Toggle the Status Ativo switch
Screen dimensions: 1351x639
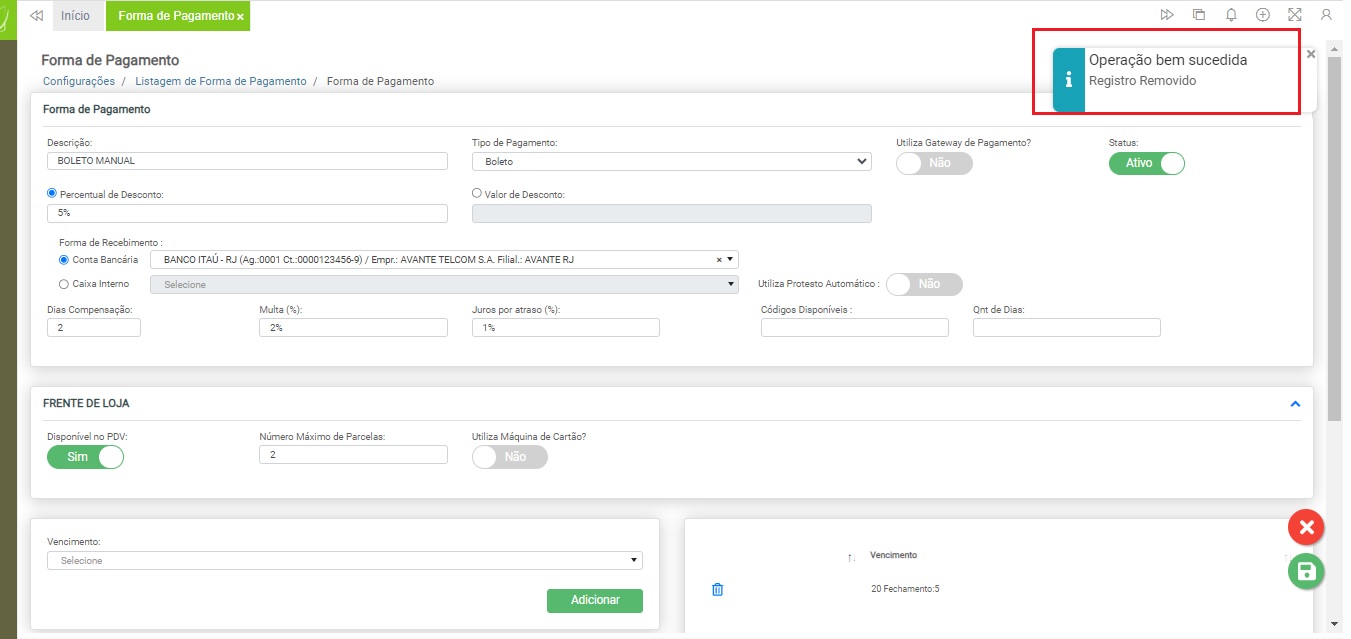click(x=1146, y=163)
